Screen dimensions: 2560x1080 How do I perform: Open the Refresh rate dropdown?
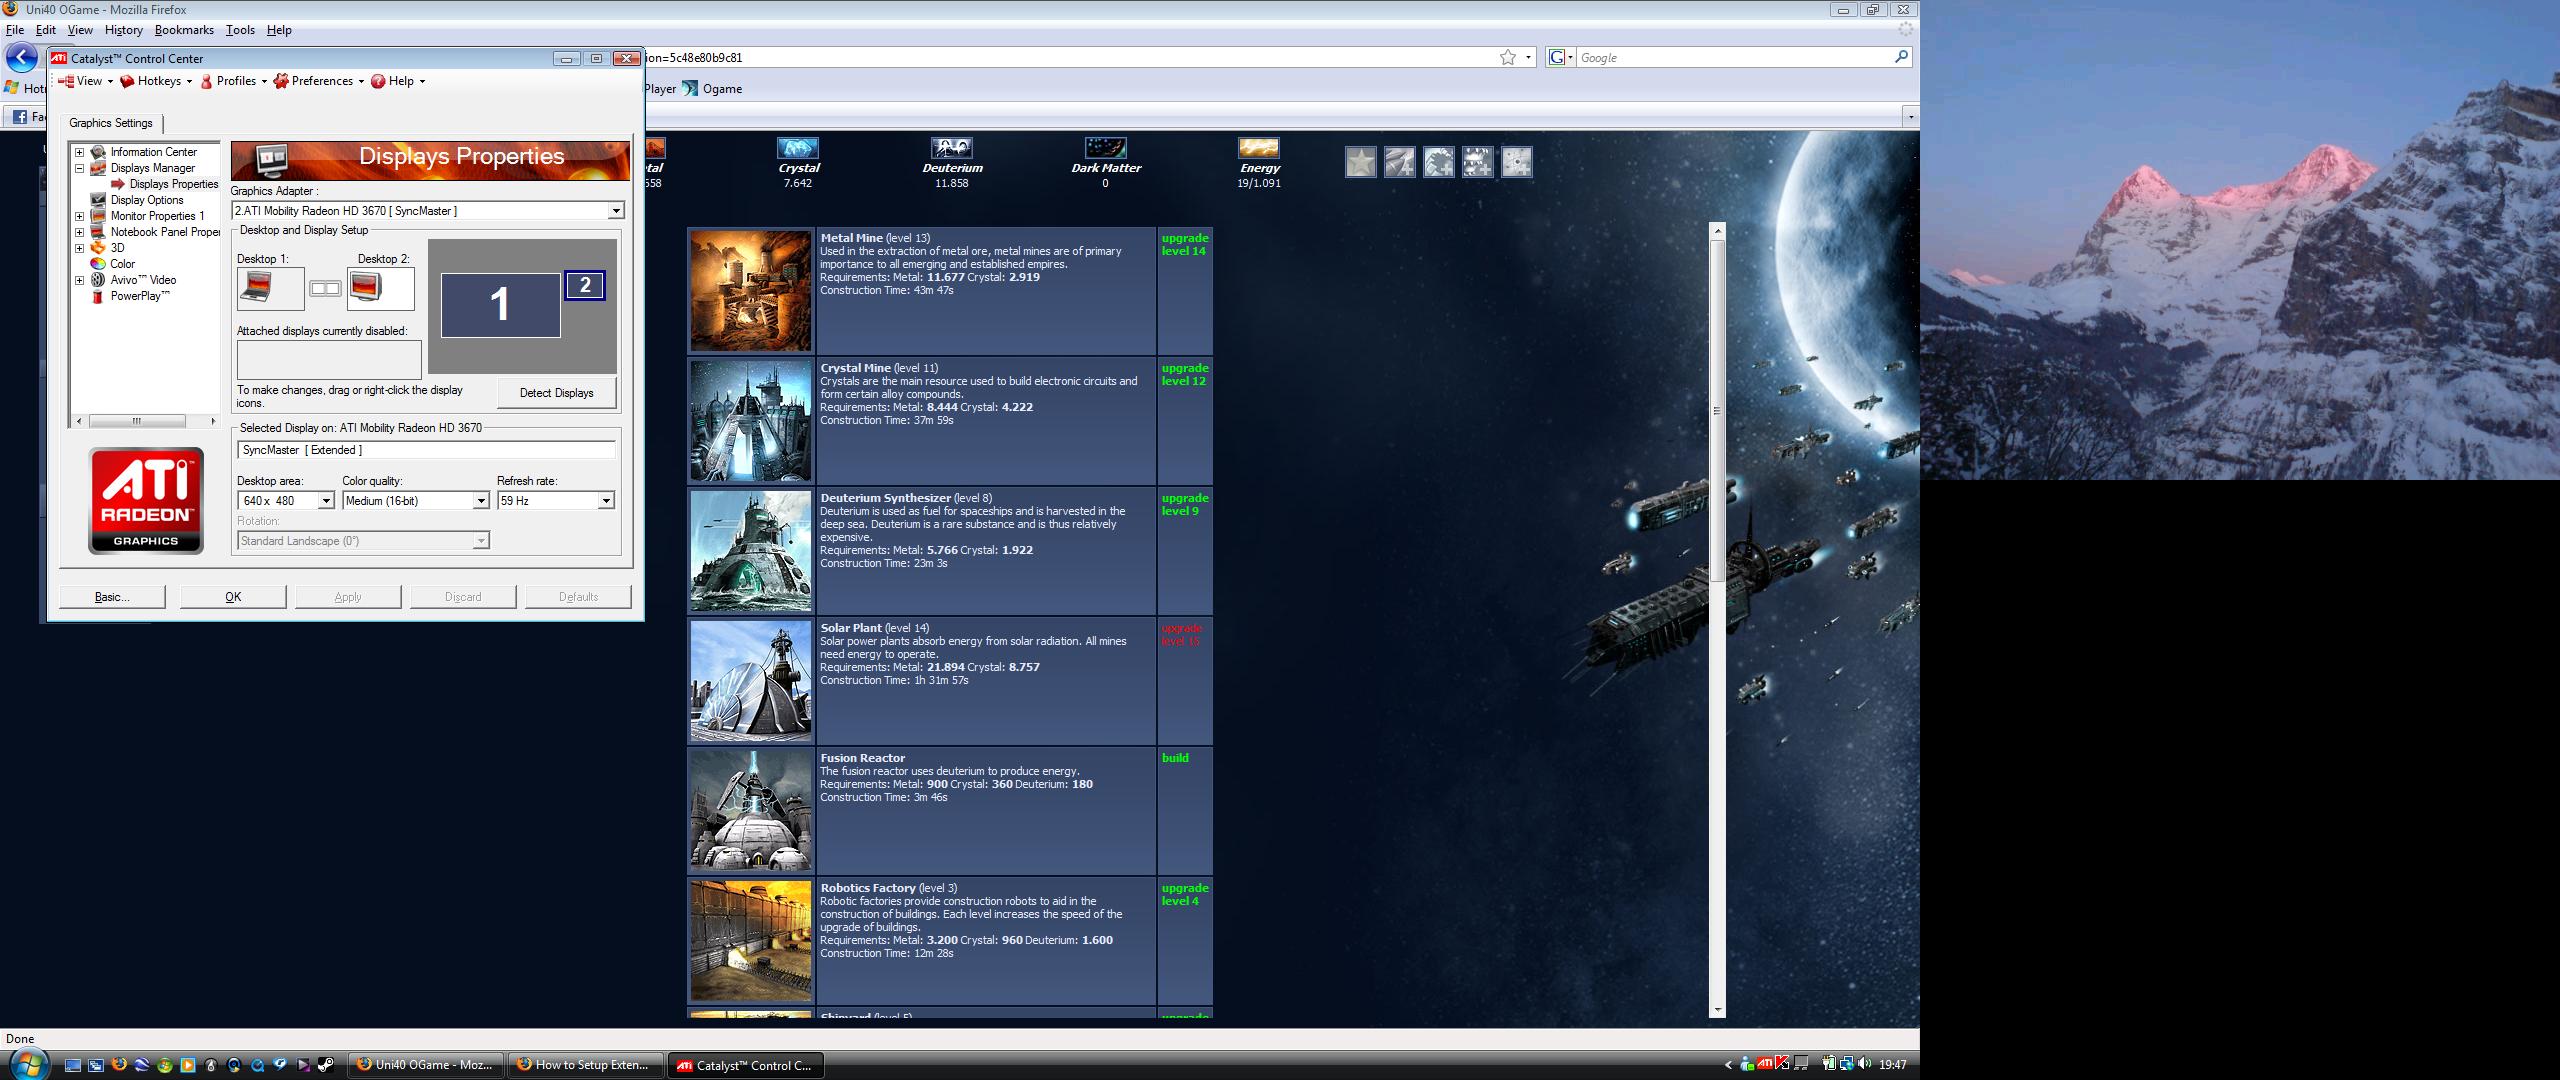(x=605, y=501)
